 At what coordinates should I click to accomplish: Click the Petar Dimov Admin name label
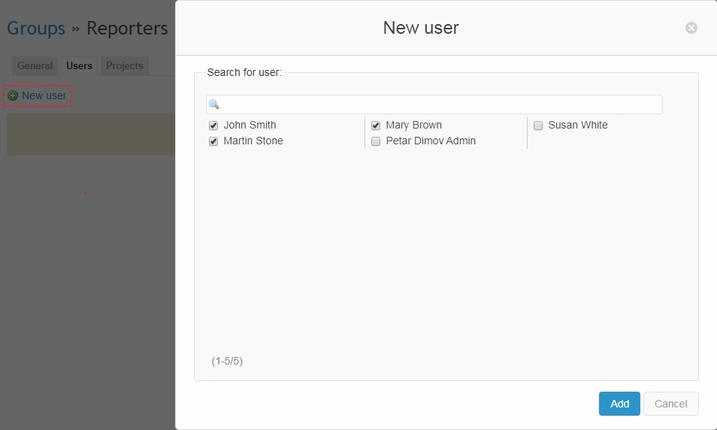point(430,142)
